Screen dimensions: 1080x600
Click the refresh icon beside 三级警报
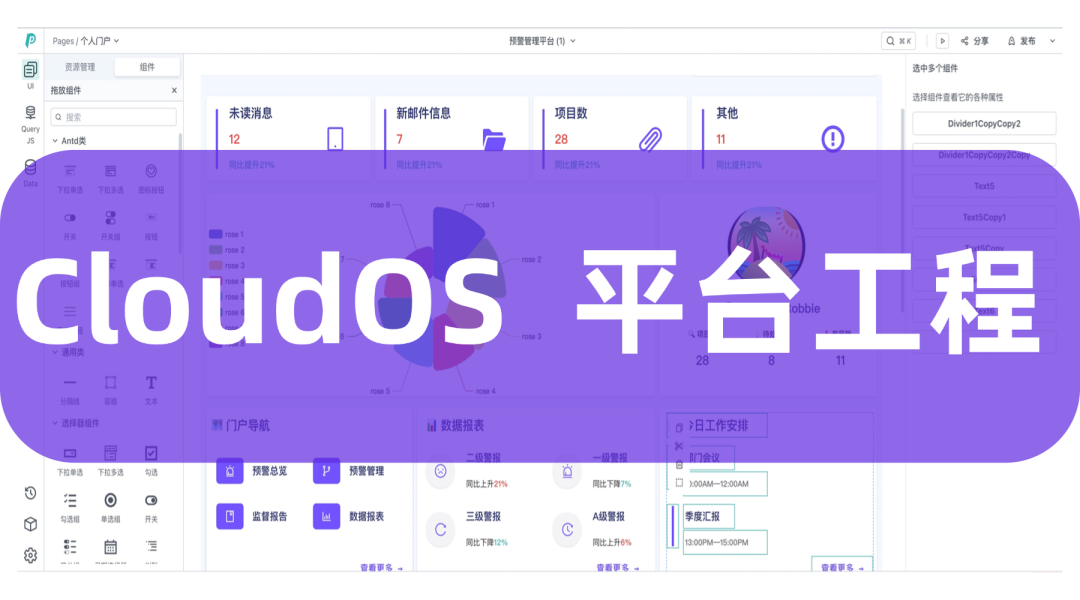click(x=441, y=530)
